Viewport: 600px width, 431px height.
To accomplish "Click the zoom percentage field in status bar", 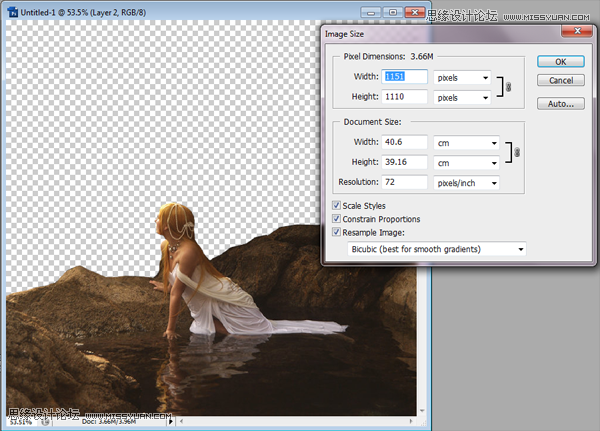I will coord(21,421).
